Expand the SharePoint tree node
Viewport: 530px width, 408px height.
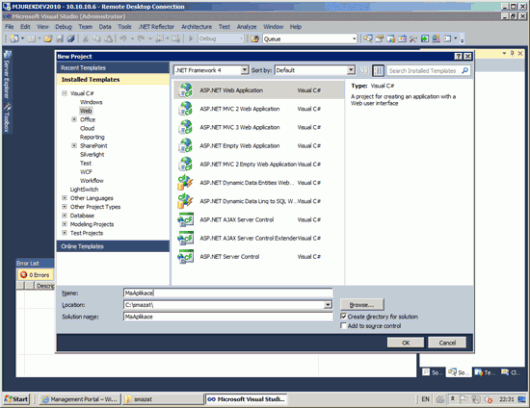(74, 145)
